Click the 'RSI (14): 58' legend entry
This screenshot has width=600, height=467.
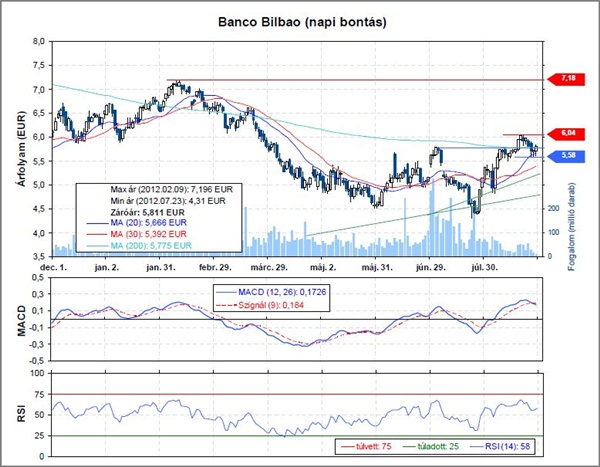coord(500,446)
